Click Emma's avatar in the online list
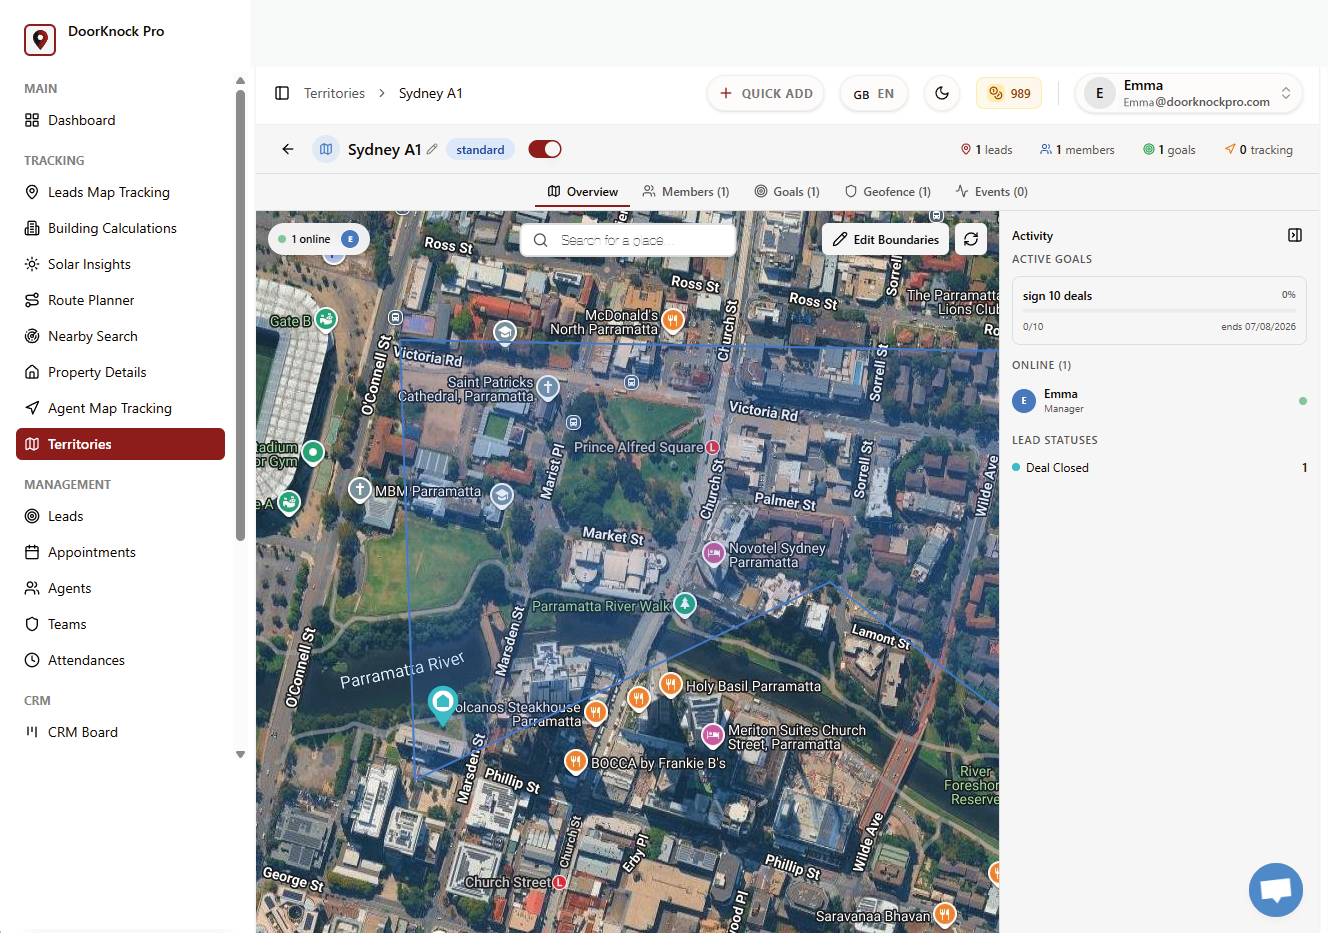The image size is (1328, 933). [x=1023, y=401]
